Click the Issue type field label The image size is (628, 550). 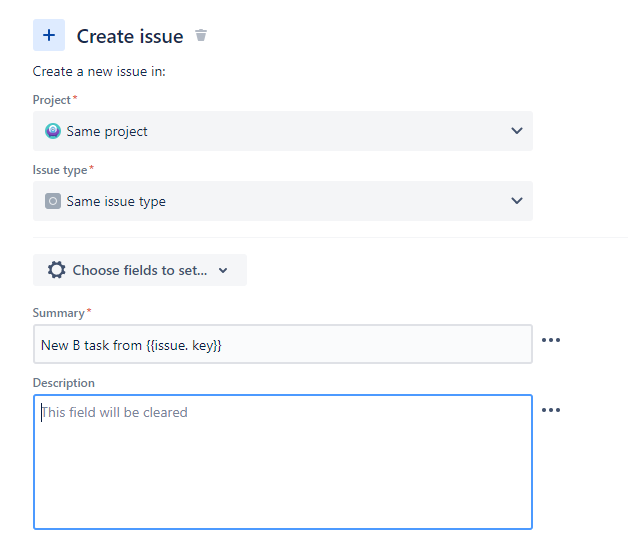(x=60, y=170)
